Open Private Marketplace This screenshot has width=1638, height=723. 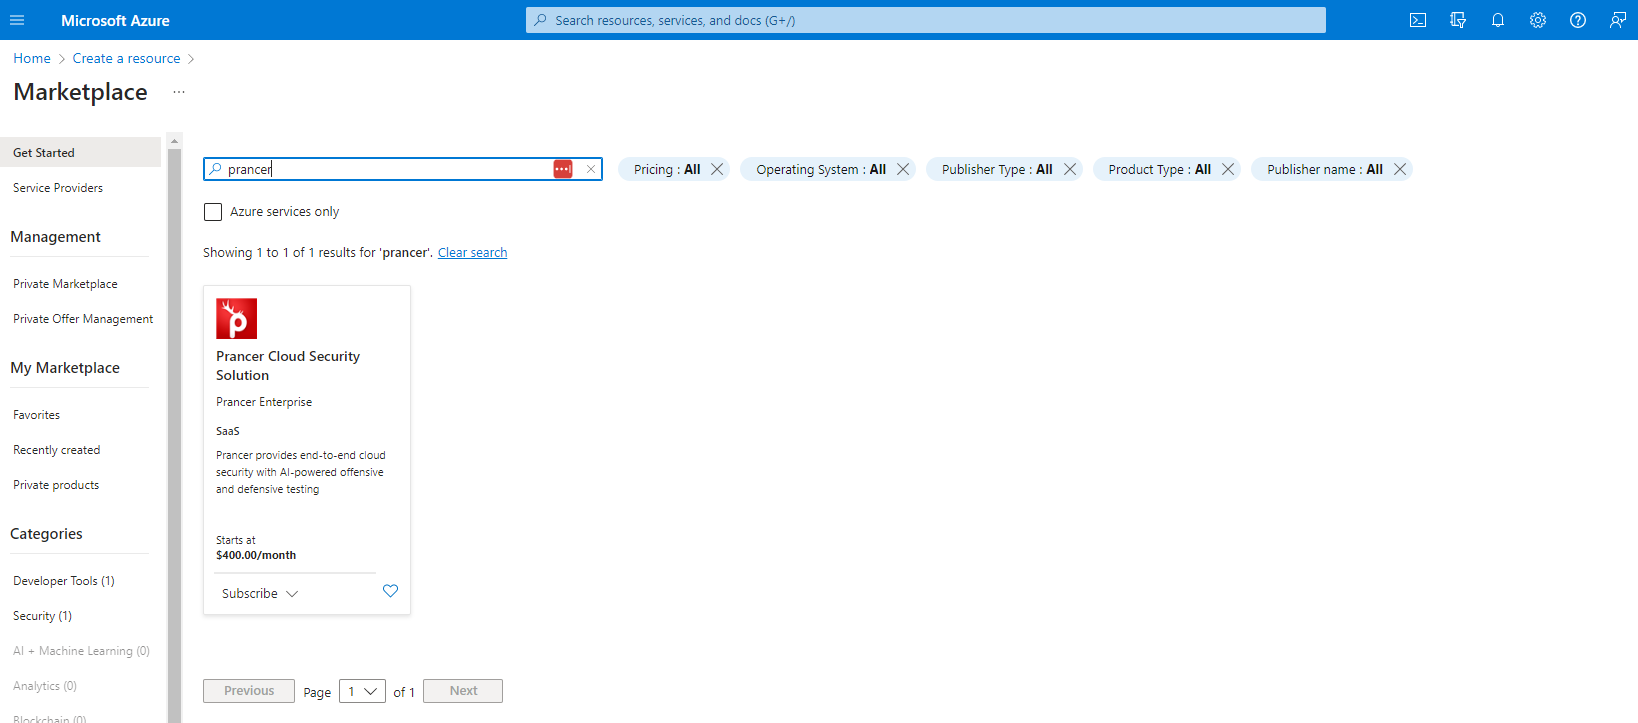[x=65, y=284]
